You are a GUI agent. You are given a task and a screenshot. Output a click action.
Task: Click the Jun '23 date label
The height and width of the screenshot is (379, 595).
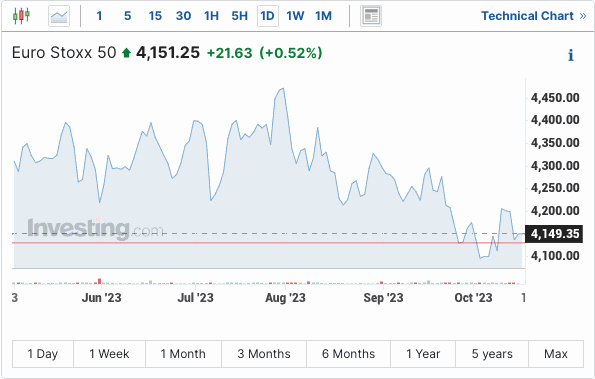tap(101, 298)
